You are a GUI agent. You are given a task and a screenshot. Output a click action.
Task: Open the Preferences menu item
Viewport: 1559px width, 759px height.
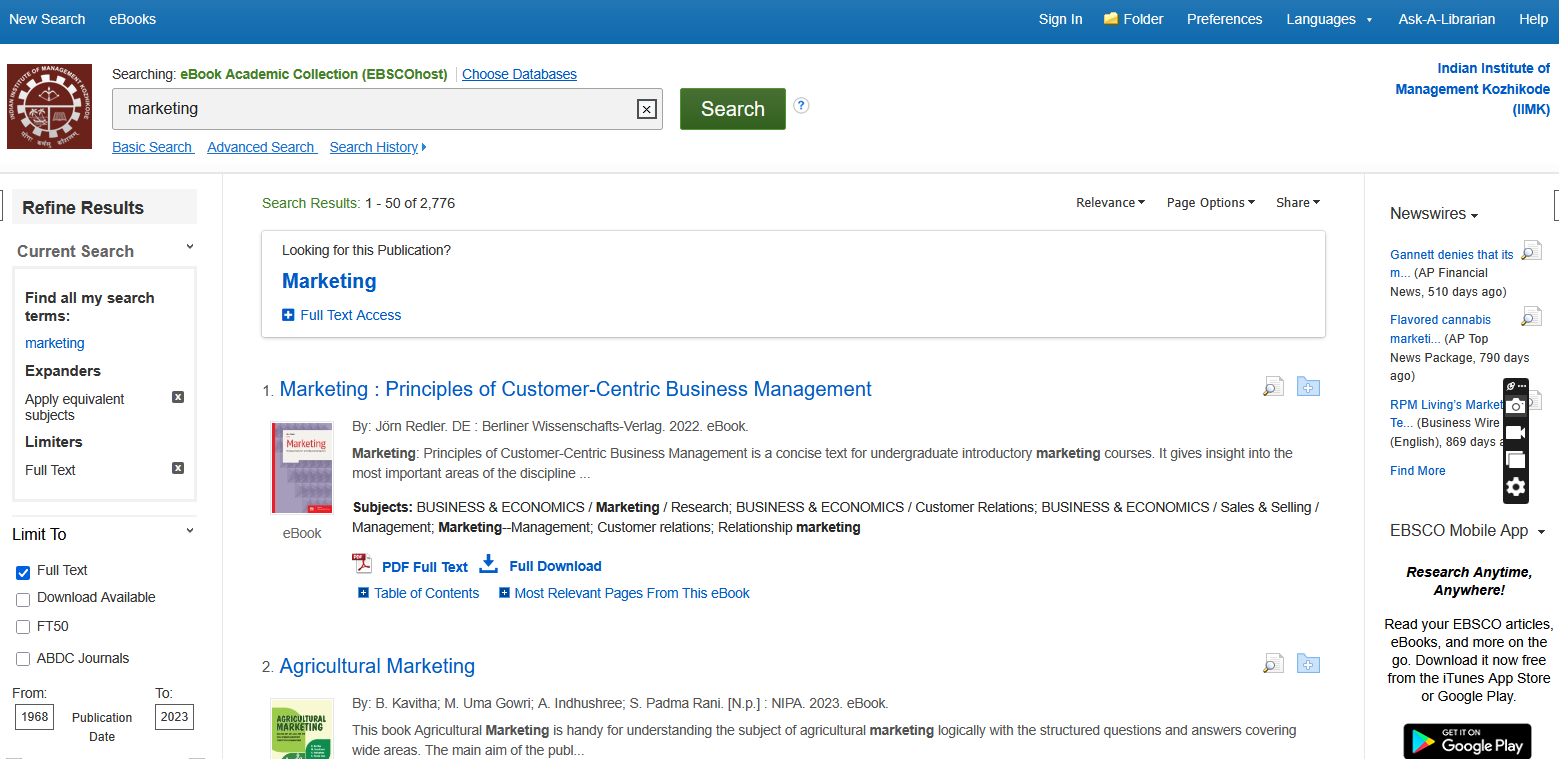point(1224,19)
